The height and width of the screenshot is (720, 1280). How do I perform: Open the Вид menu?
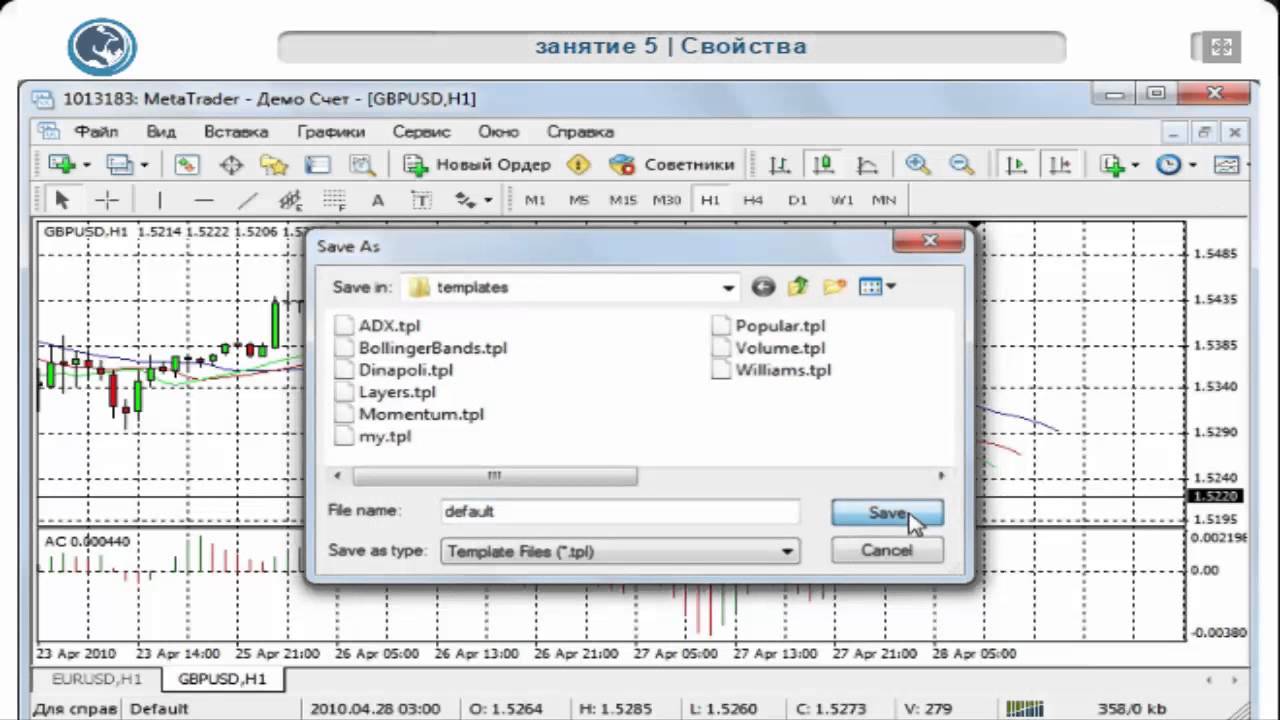(x=161, y=132)
